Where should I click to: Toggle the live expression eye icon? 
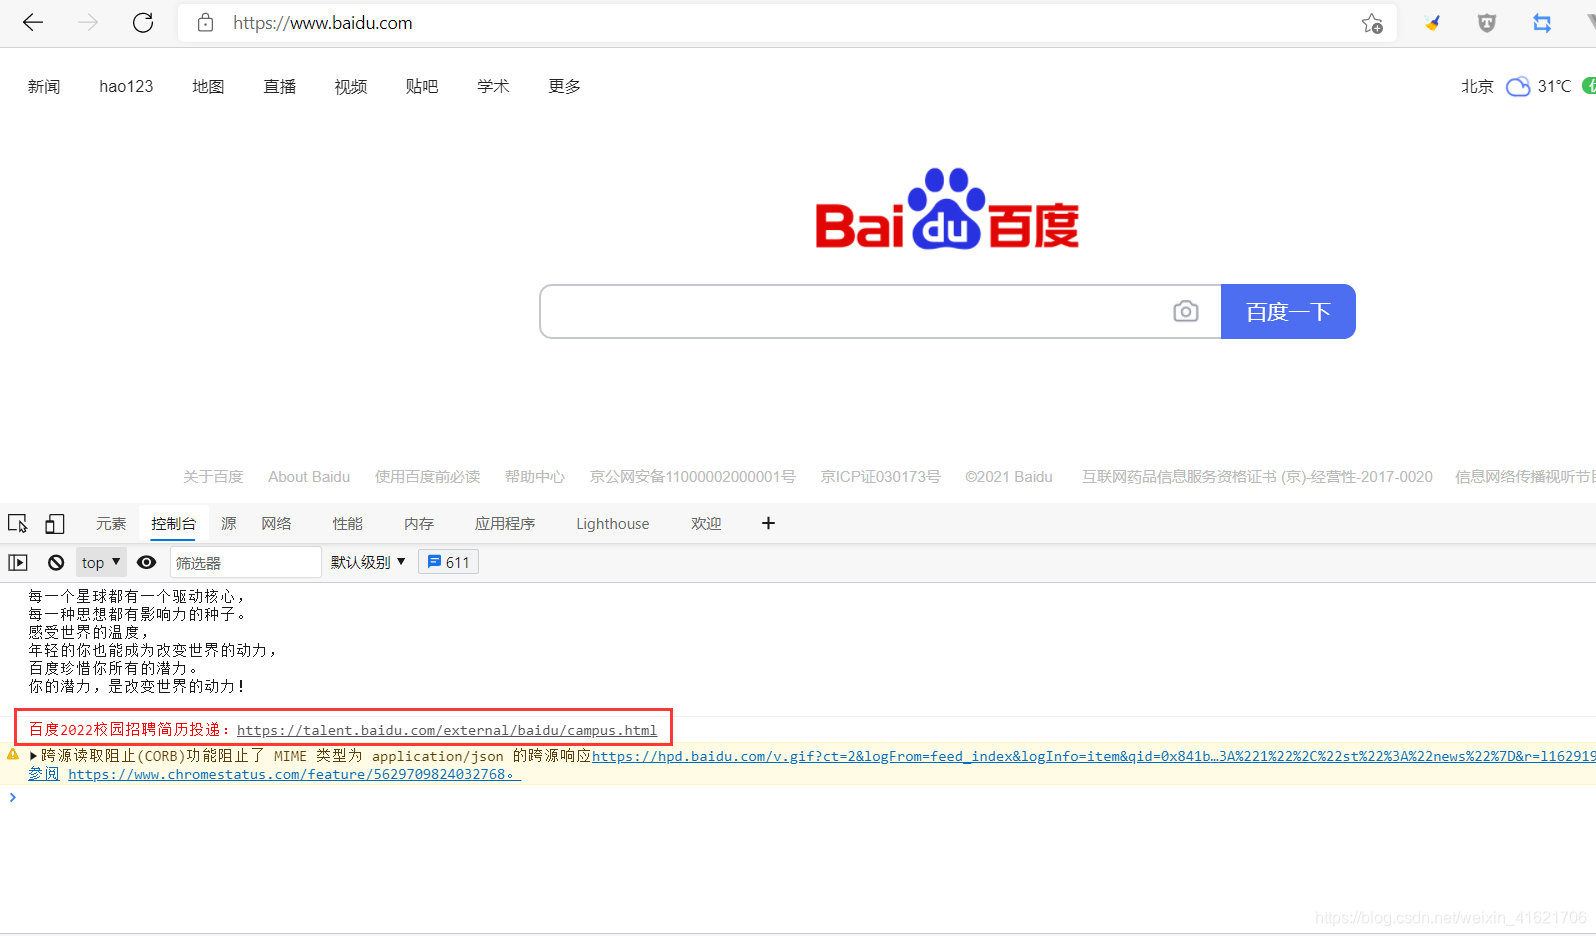point(146,562)
